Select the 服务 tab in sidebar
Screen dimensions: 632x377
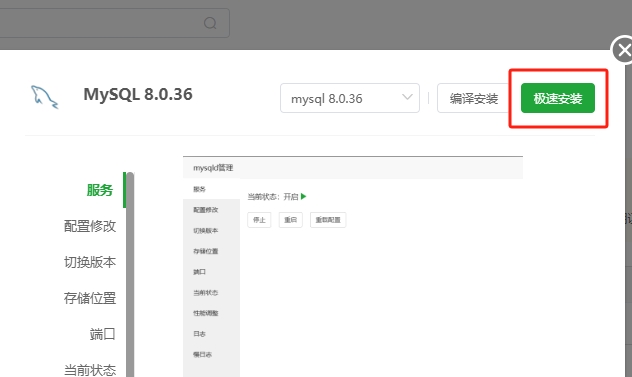point(100,190)
